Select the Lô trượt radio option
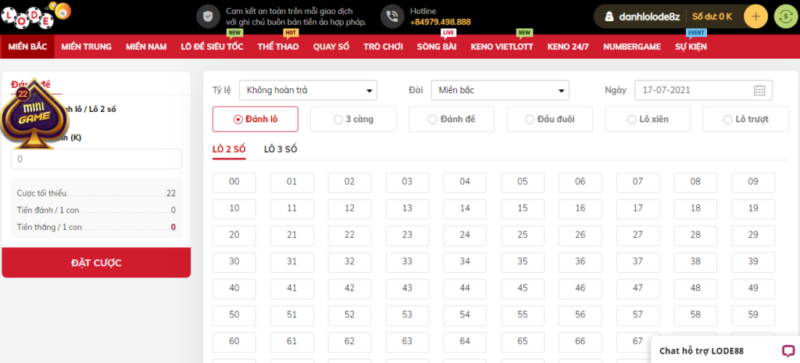The height and width of the screenshot is (363, 800). point(746,119)
